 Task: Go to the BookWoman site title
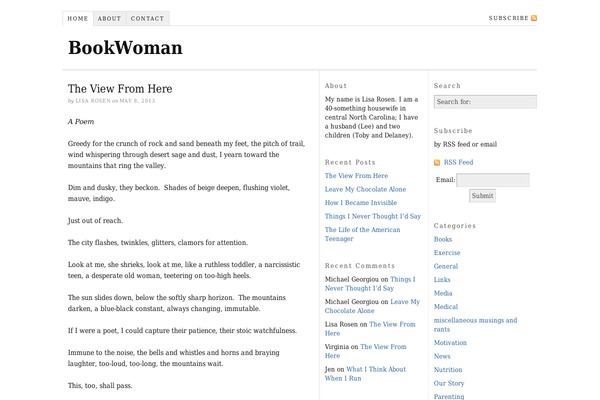pyautogui.click(x=125, y=48)
